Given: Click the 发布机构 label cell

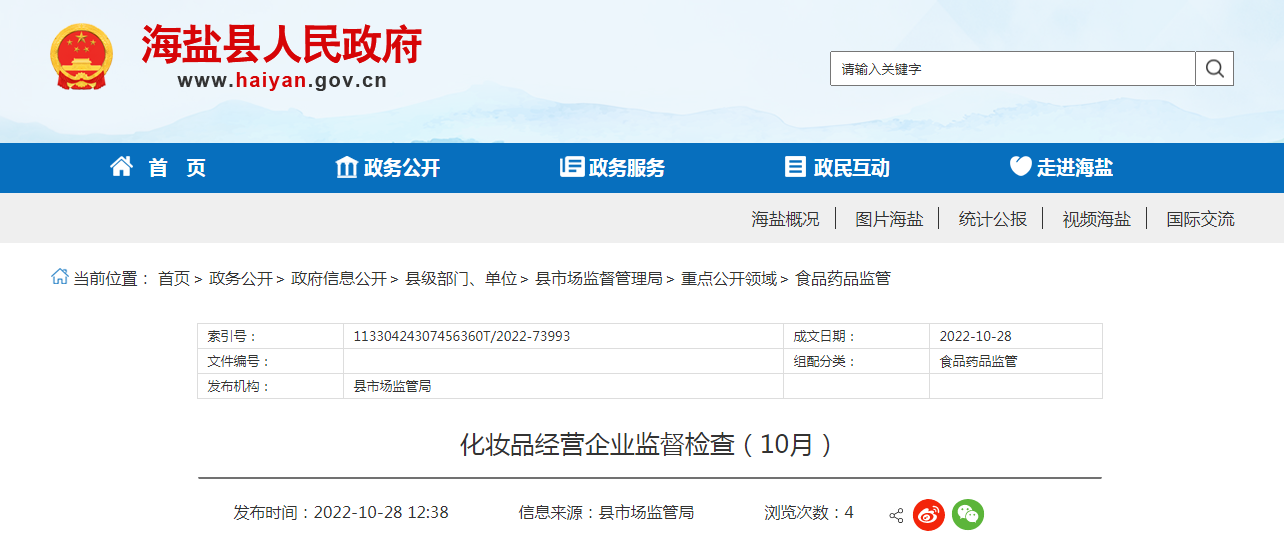Looking at the screenshot, I should coord(270,386).
